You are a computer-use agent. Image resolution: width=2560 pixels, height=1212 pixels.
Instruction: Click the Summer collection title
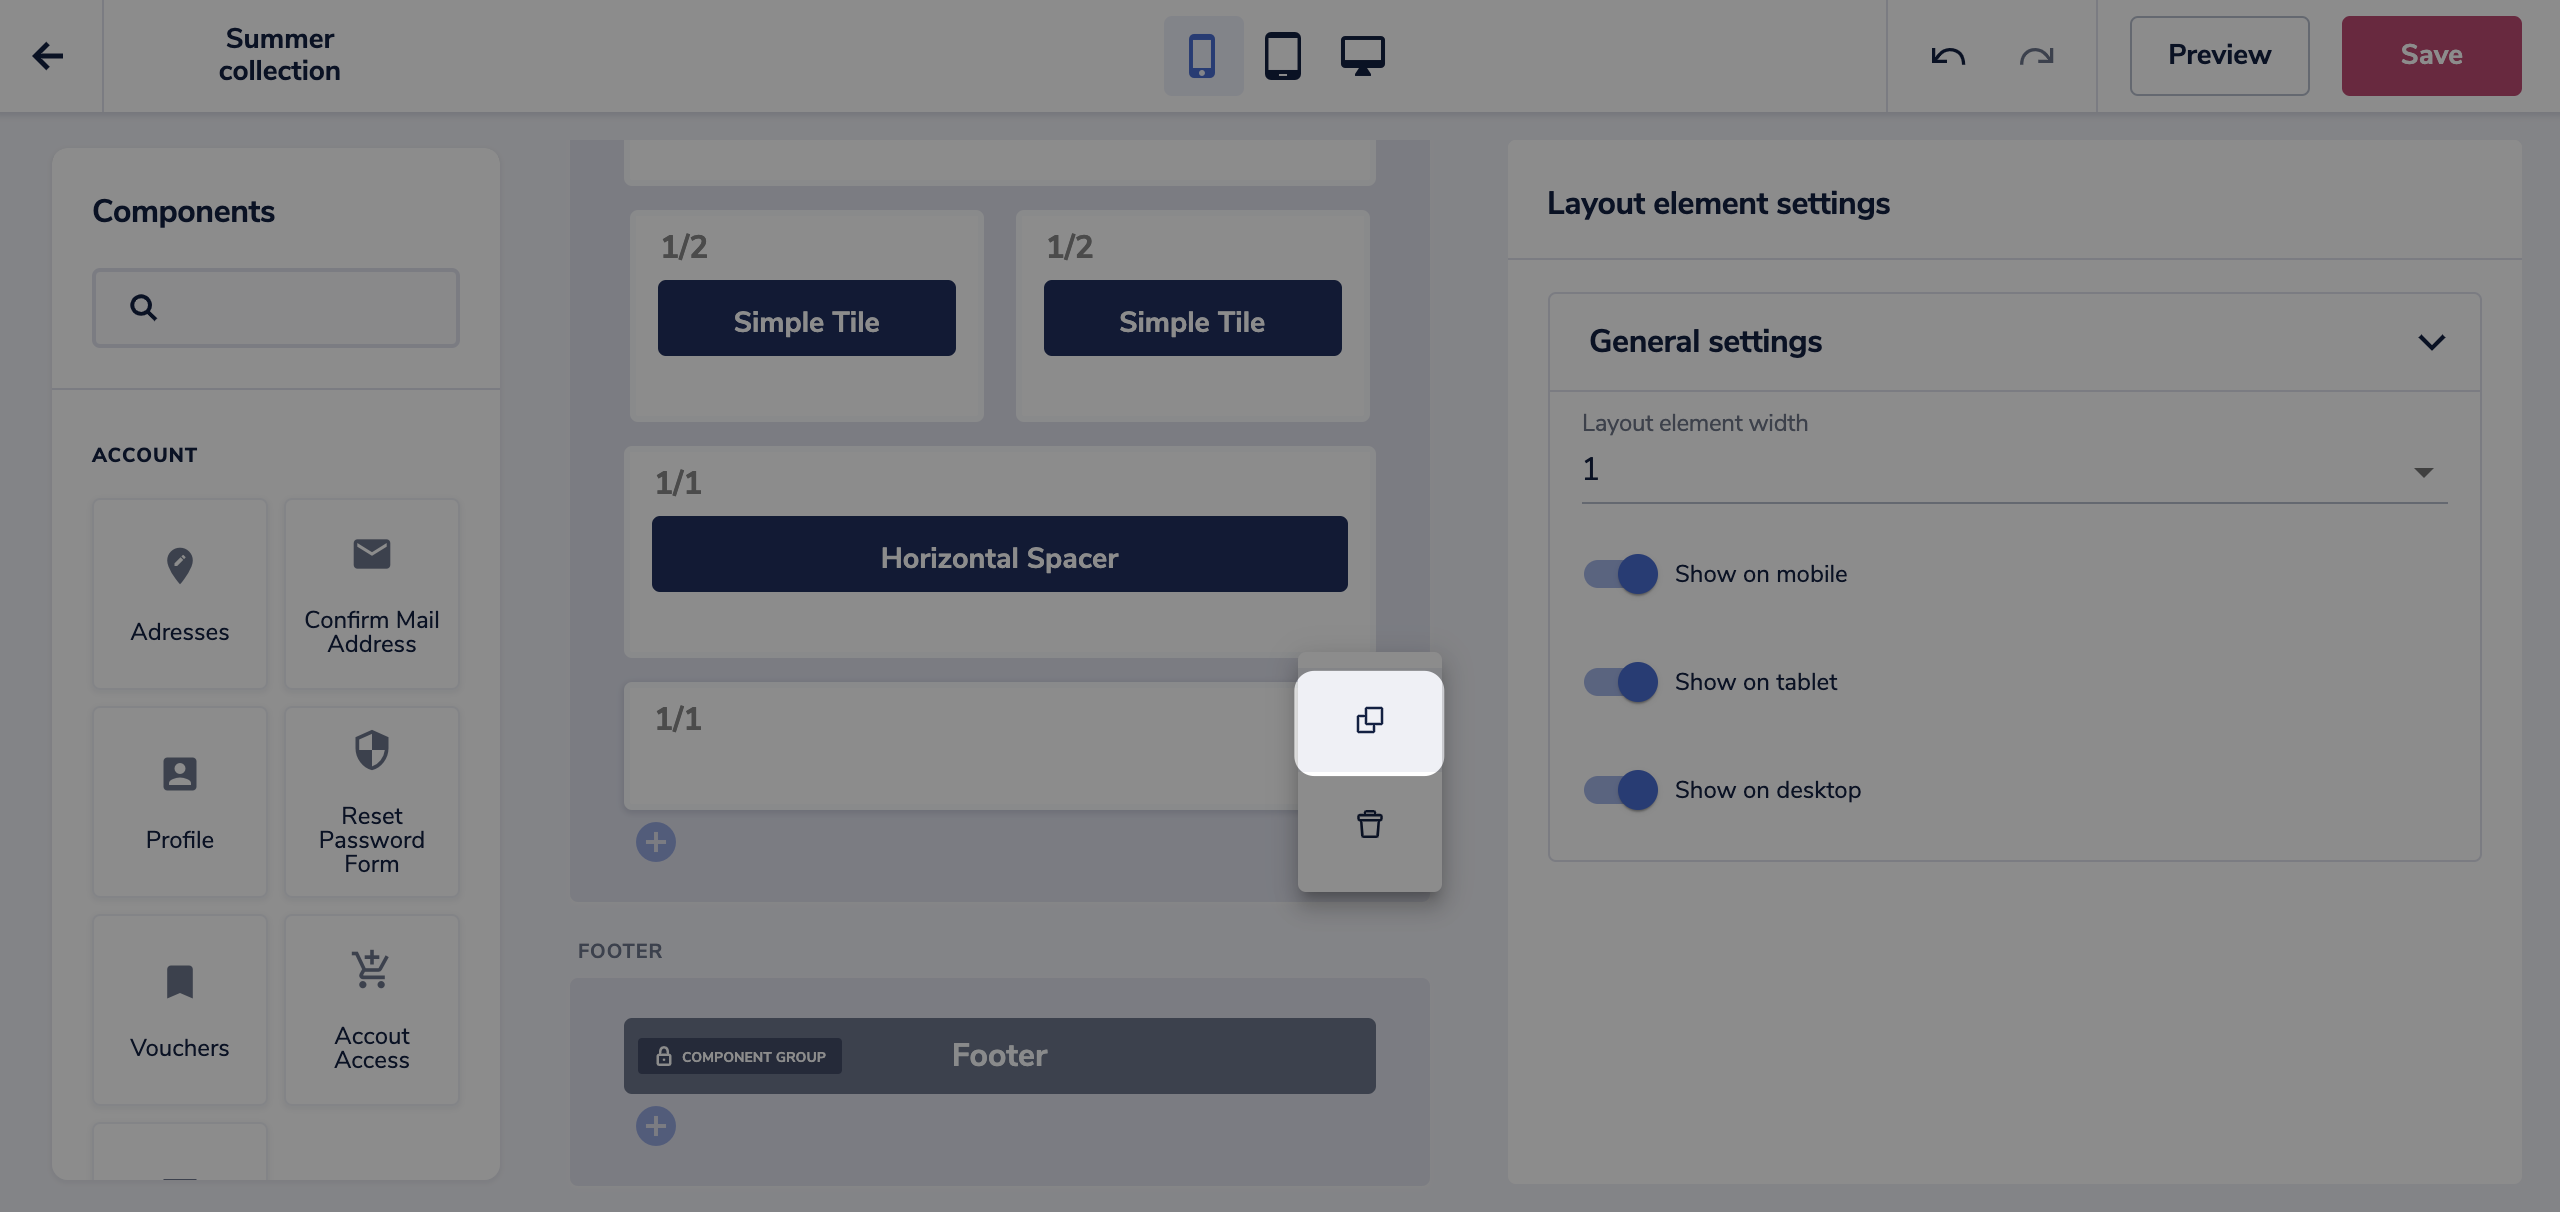pos(279,55)
